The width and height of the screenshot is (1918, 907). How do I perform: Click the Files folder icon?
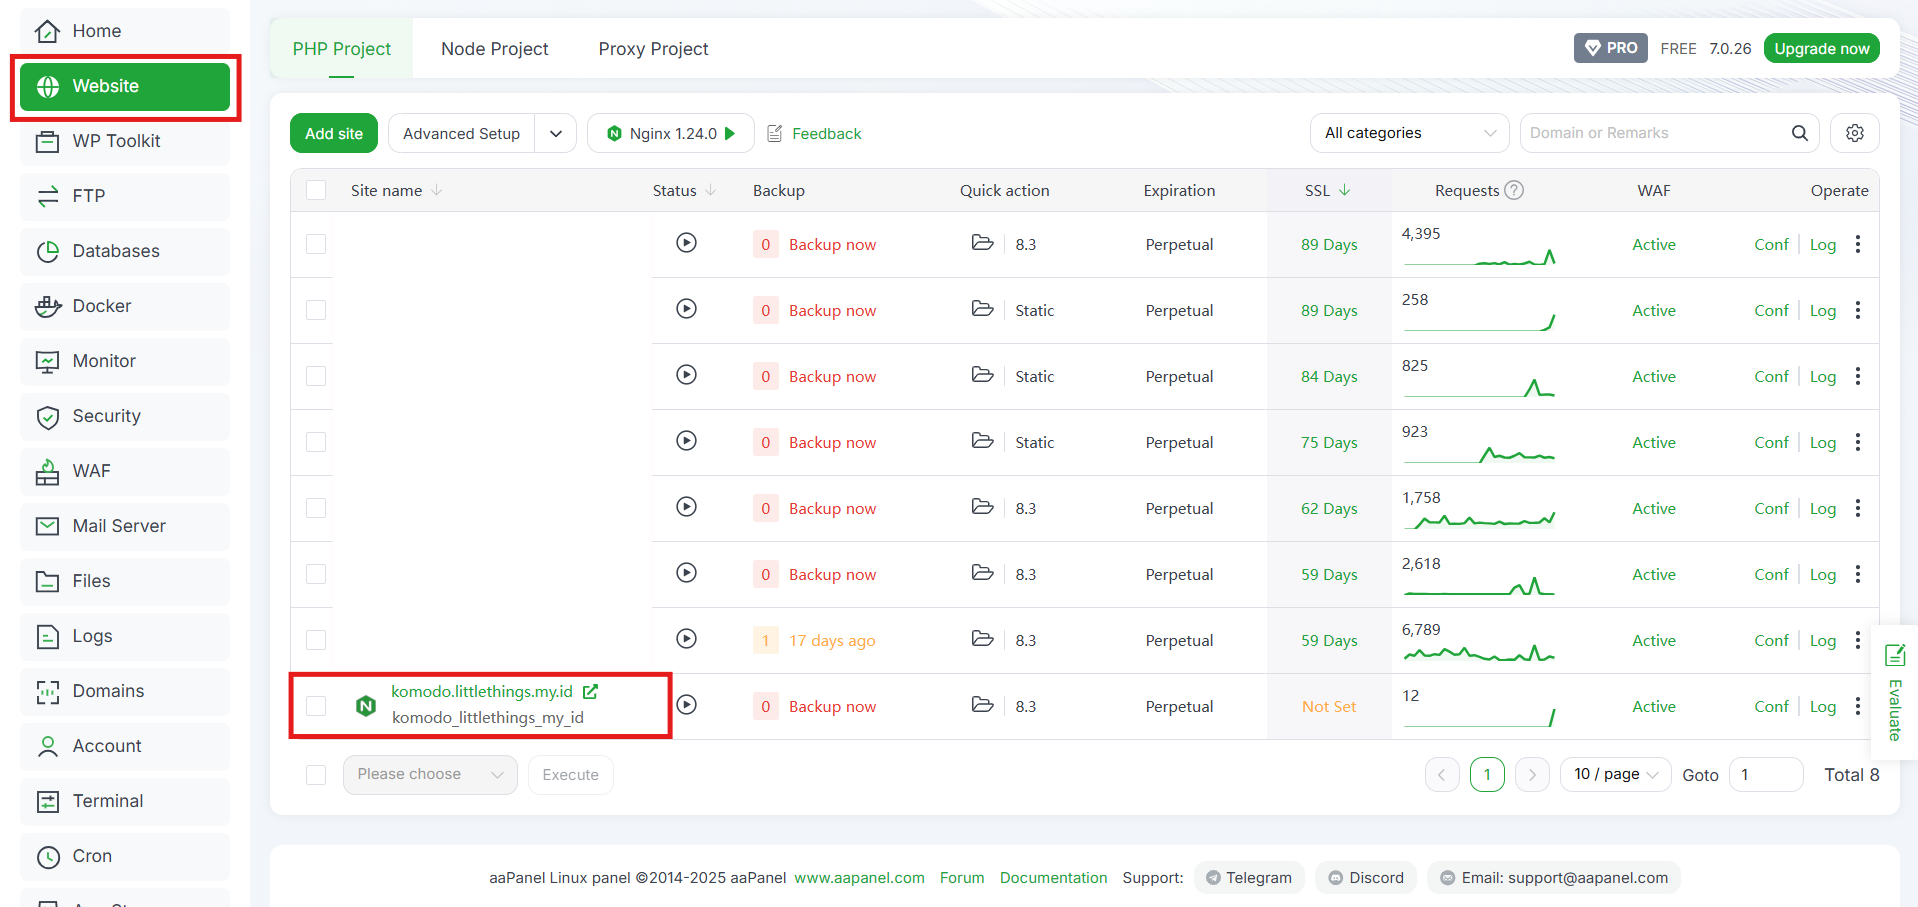pyautogui.click(x=47, y=581)
